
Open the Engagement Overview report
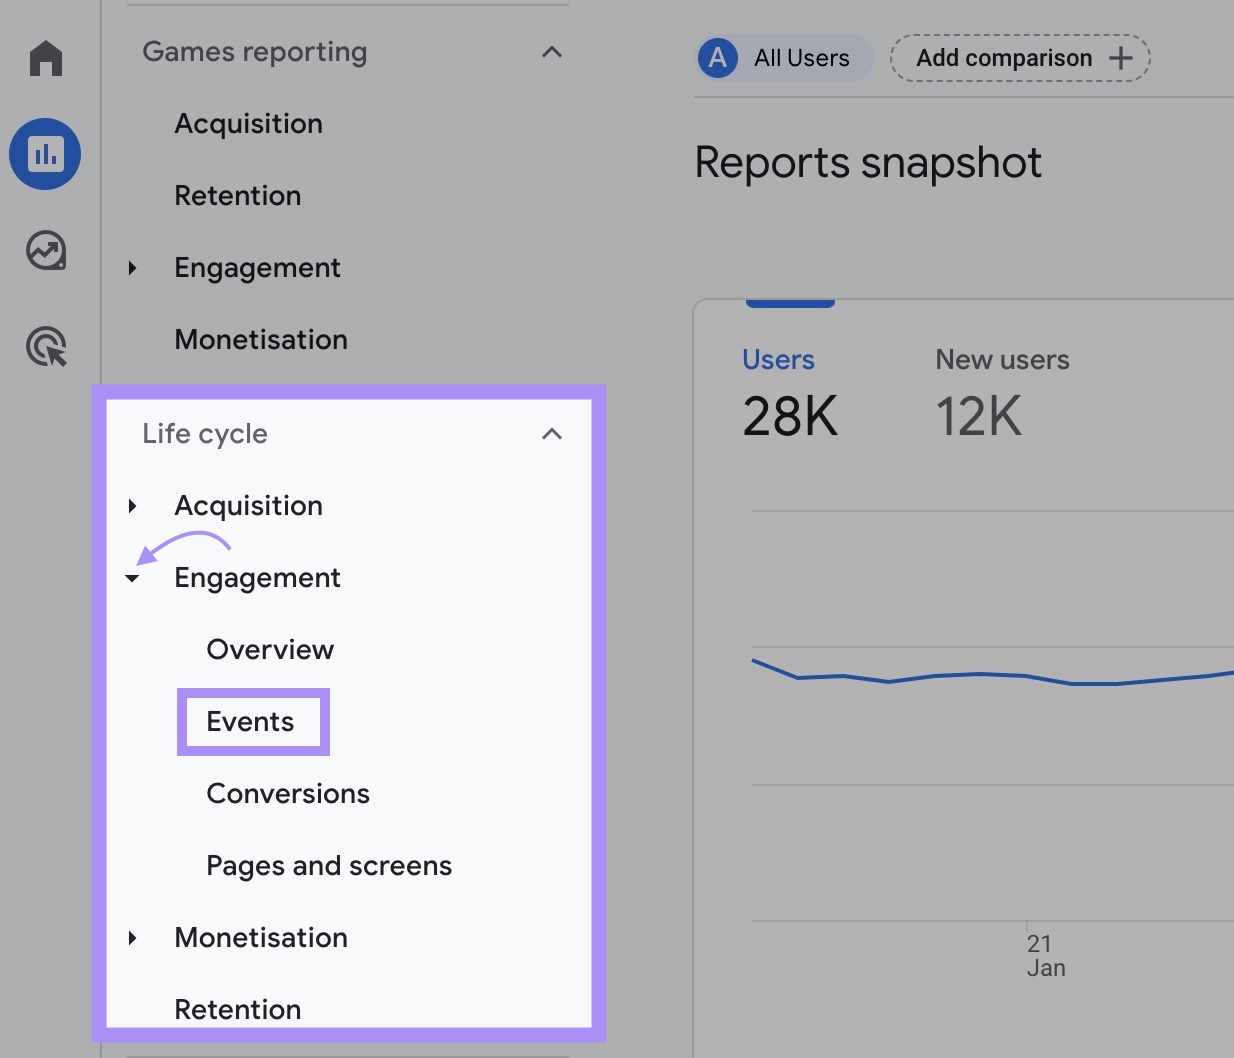pyautogui.click(x=269, y=649)
